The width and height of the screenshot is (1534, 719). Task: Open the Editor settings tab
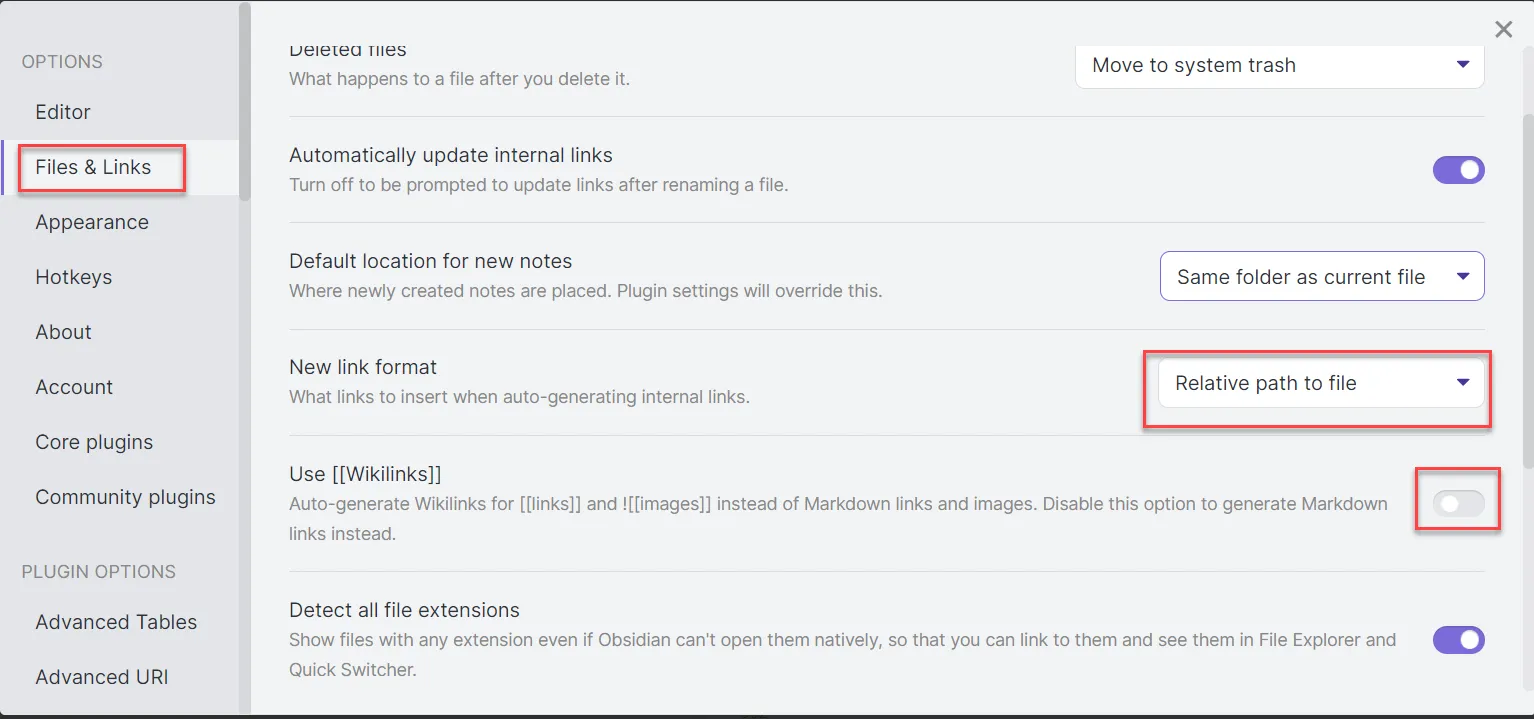coord(63,112)
